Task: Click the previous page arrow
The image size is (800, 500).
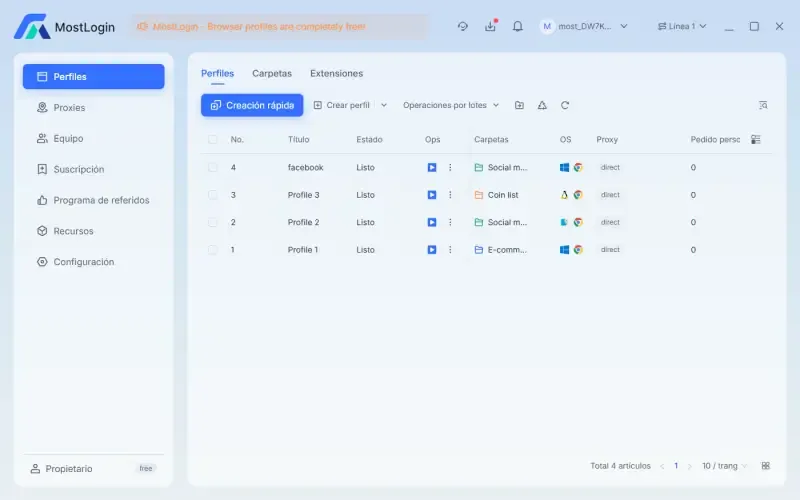Action: [x=662, y=466]
